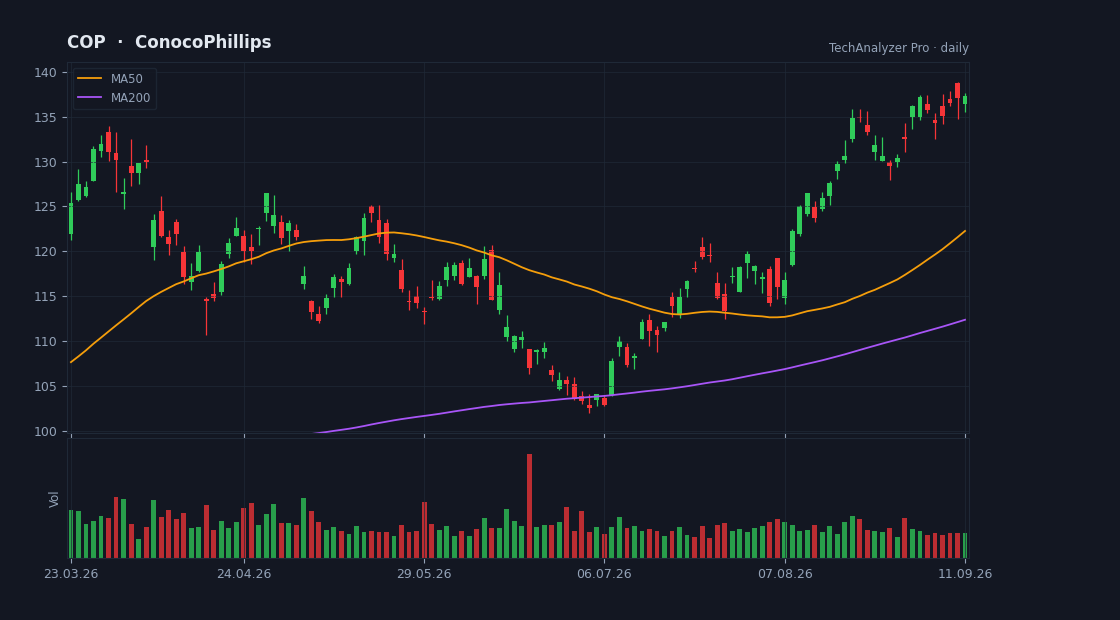Click the TechAnalyzer Pro · daily label
Screen dimensions: 1120x620
(x=899, y=48)
